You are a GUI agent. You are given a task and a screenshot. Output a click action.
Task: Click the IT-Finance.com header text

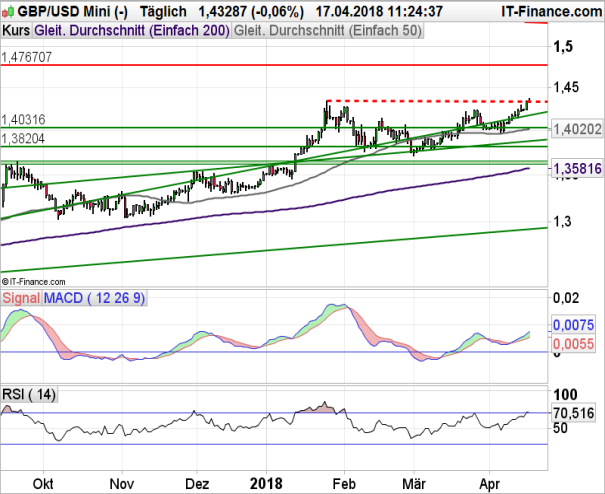(x=552, y=12)
